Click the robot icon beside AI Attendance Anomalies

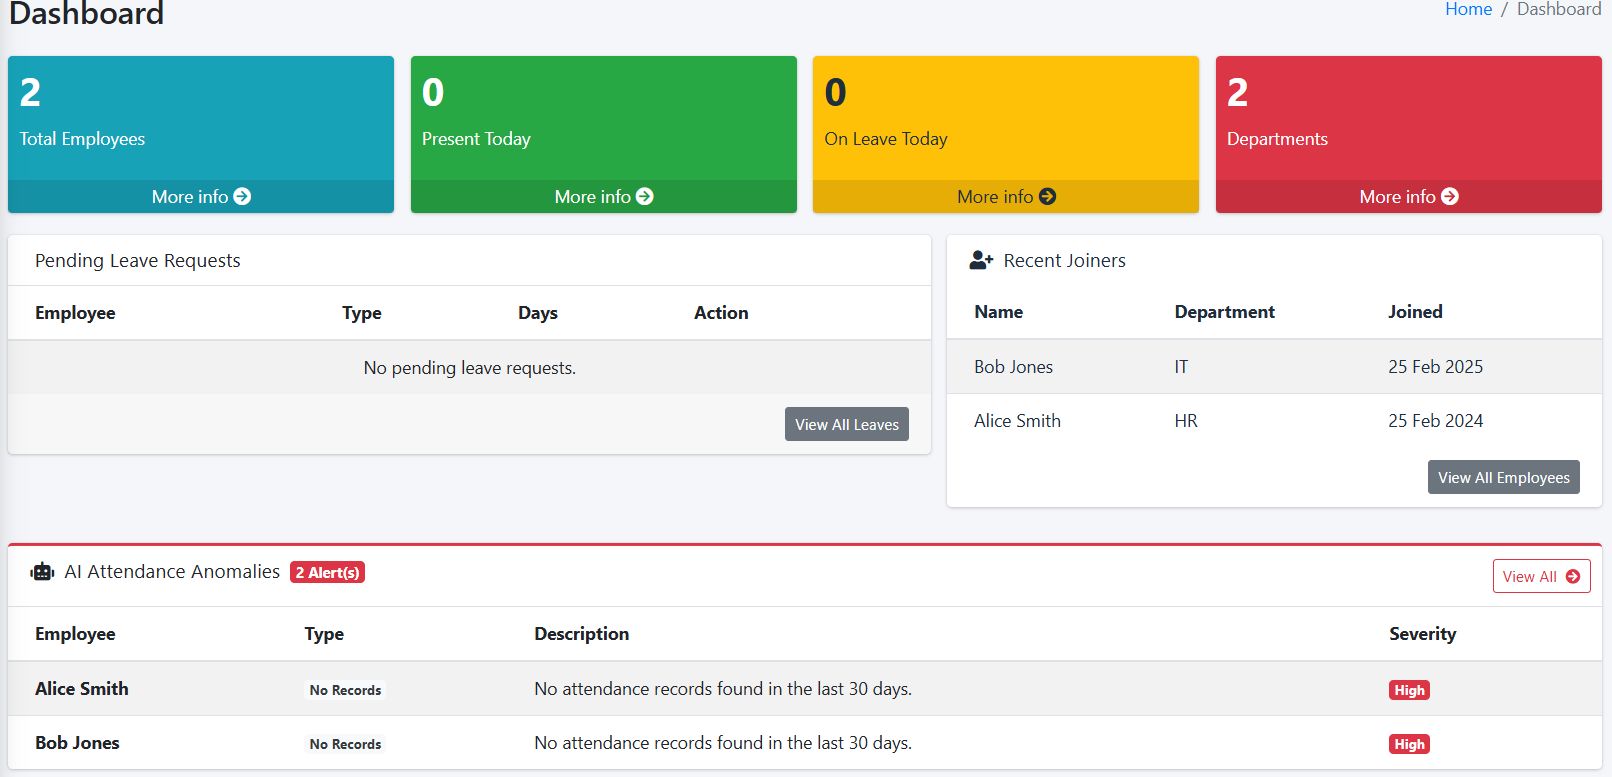[x=42, y=572]
